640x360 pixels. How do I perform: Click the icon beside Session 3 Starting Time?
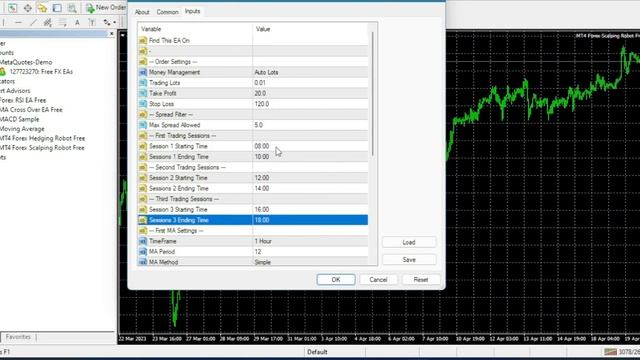[x=143, y=209]
